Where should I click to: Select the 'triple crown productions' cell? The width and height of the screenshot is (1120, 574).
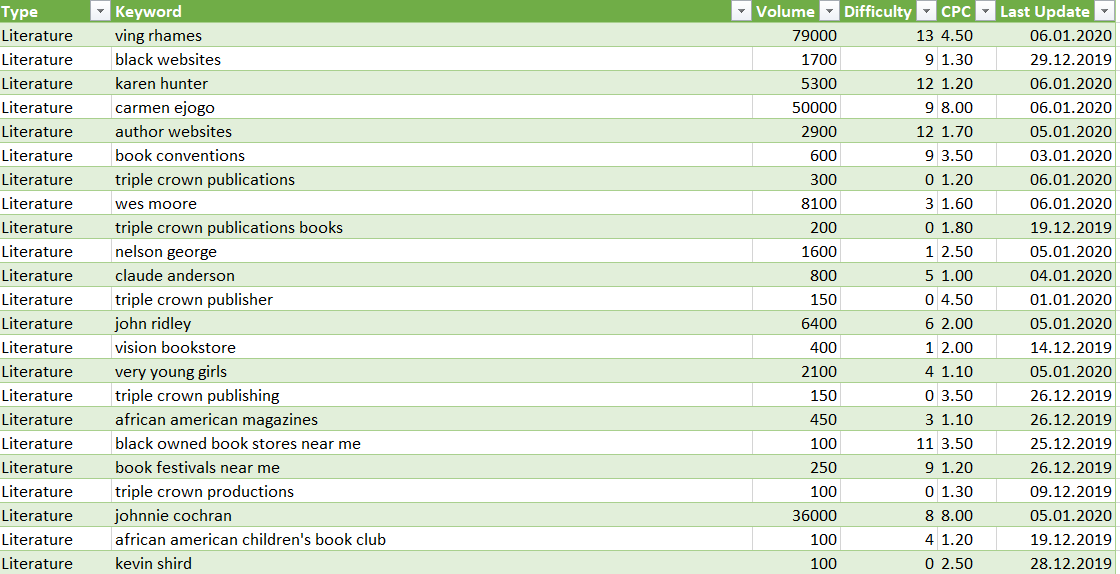(x=431, y=491)
